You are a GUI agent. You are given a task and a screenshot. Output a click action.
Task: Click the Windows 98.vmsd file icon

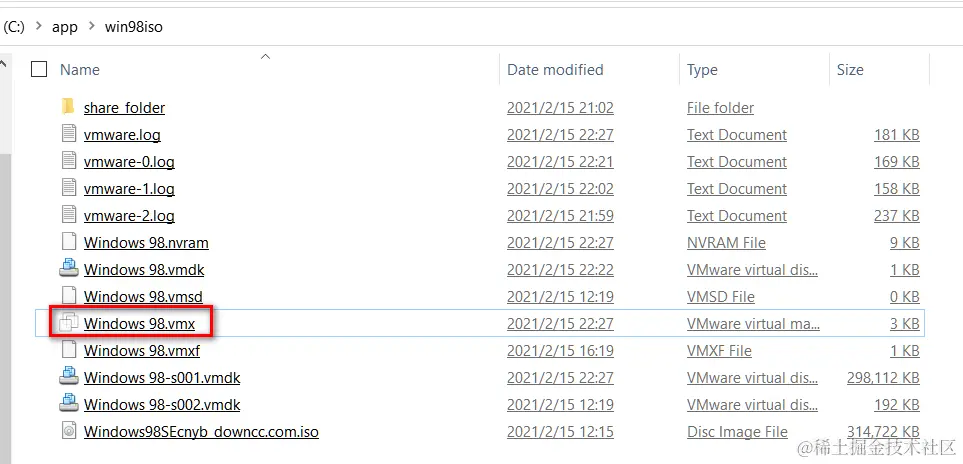(69, 296)
